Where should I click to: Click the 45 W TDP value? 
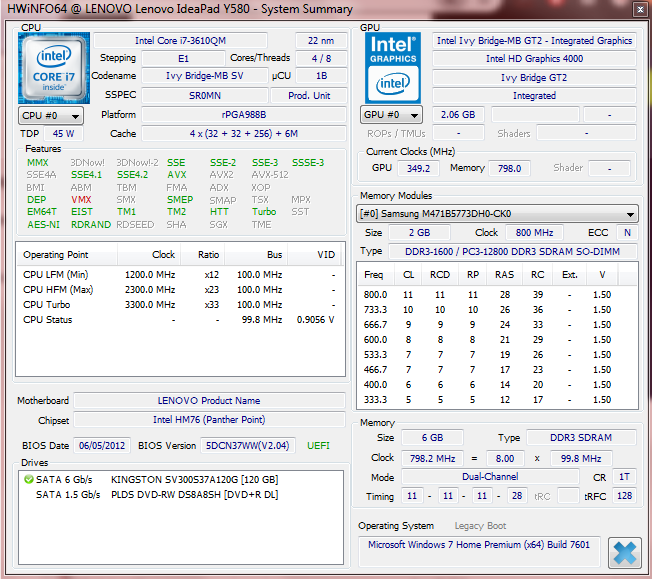(x=63, y=134)
